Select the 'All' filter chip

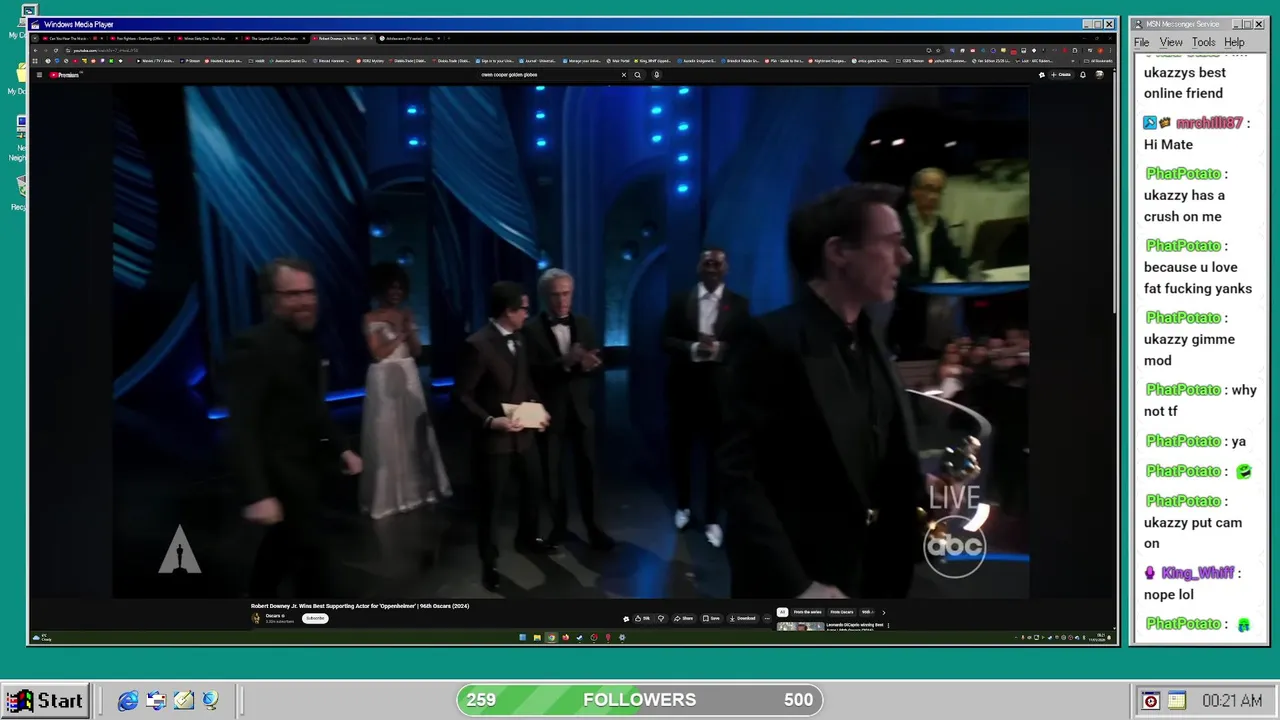click(x=783, y=612)
